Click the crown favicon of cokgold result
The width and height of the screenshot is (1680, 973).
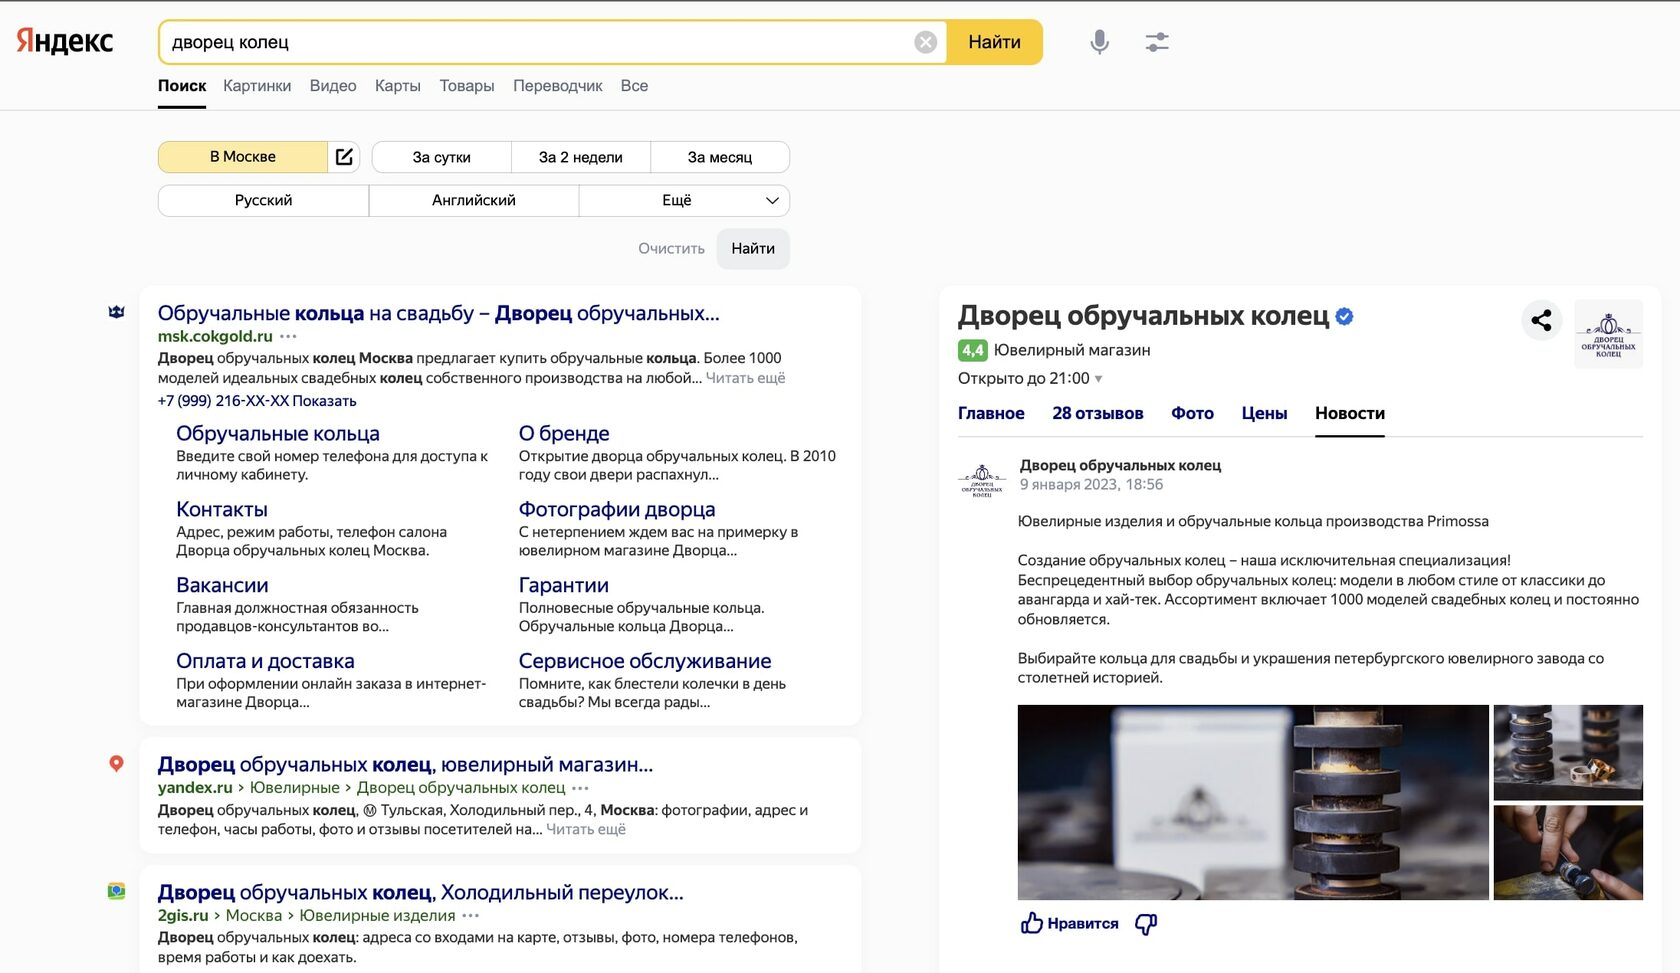click(116, 312)
